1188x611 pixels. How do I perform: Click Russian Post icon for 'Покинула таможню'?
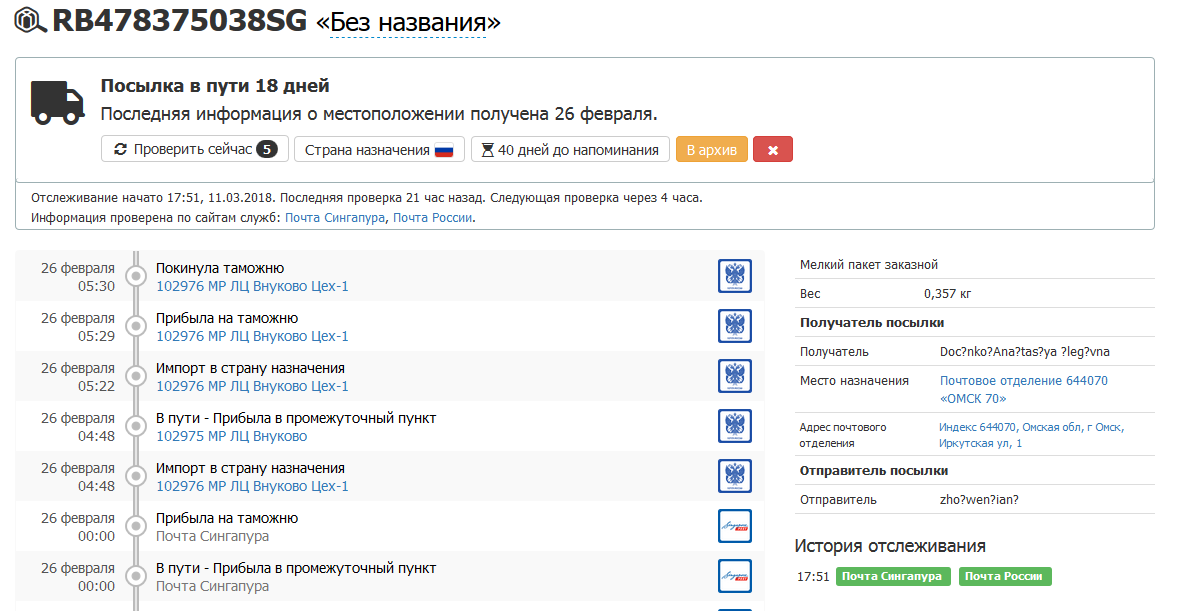[735, 276]
